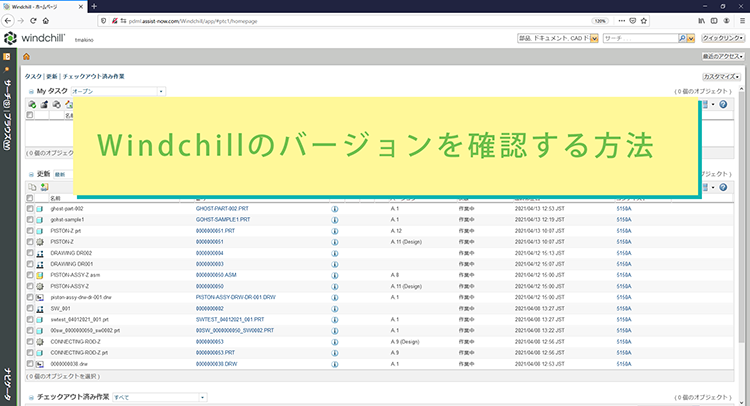Open the search pin icon in left sidebar
This screenshot has height=406, width=750.
click(7, 70)
